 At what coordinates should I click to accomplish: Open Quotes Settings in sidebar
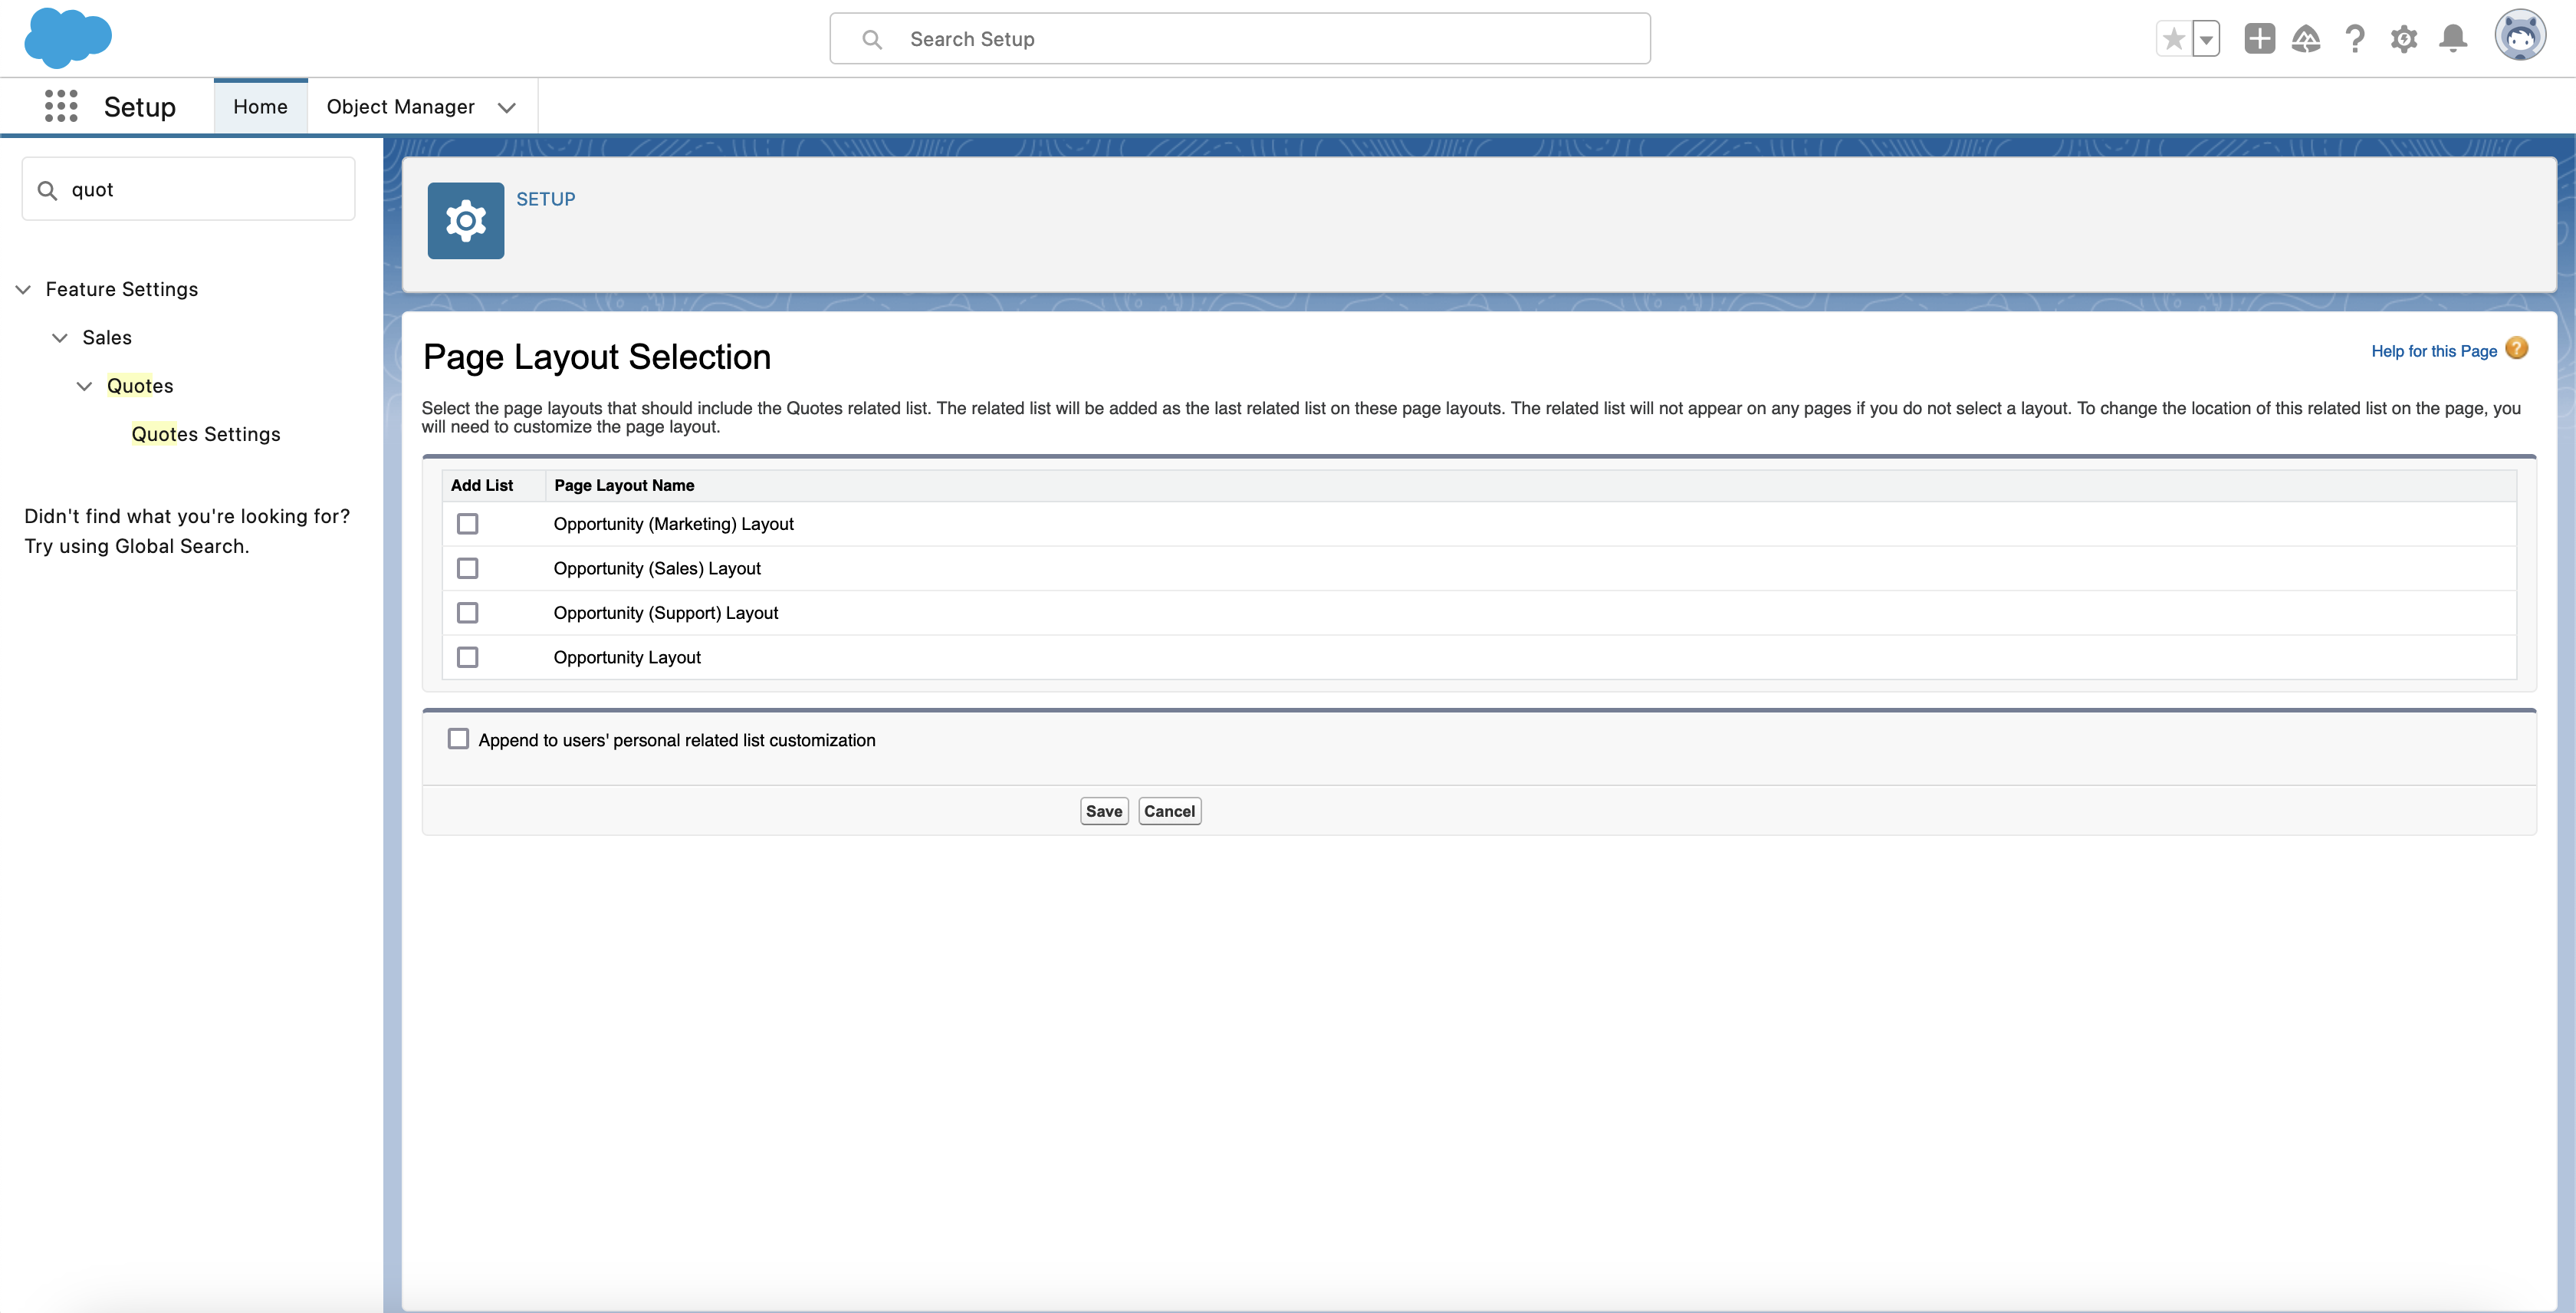click(x=205, y=434)
